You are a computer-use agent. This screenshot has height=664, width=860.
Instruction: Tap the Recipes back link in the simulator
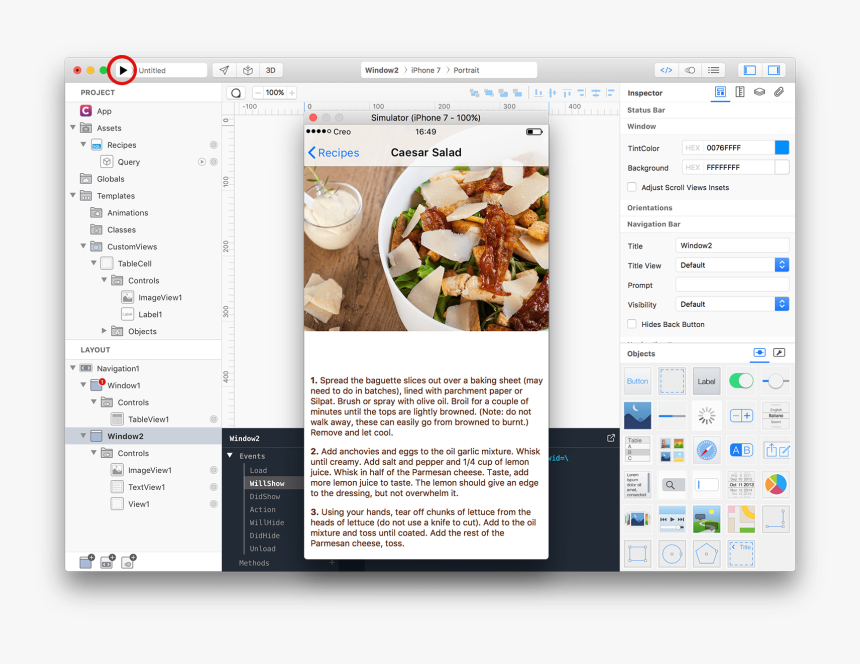click(335, 152)
